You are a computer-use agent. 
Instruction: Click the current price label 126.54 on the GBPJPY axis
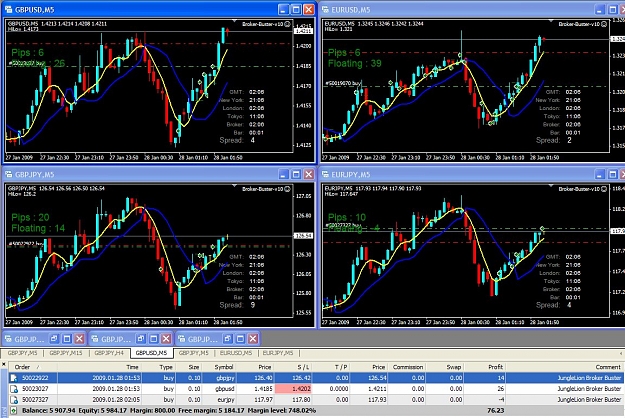click(x=303, y=236)
